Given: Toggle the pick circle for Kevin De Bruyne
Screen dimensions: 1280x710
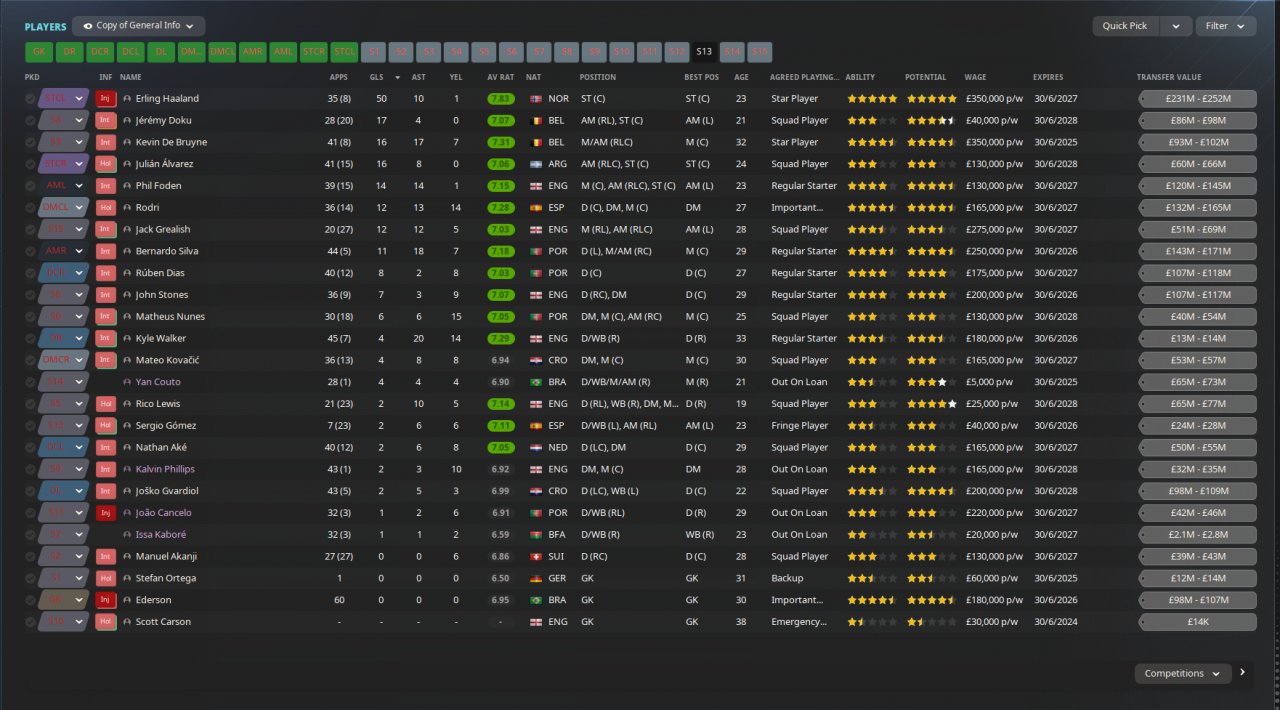Looking at the screenshot, I should (x=30, y=142).
